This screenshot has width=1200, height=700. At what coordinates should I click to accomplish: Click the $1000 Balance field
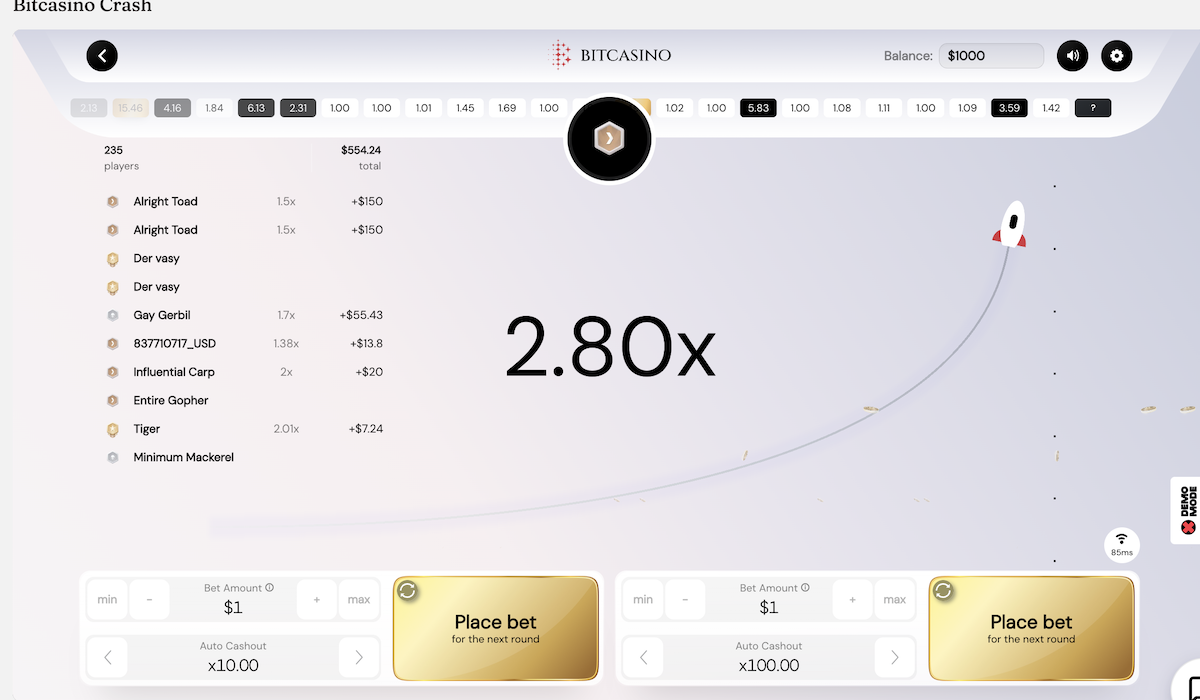(991, 56)
